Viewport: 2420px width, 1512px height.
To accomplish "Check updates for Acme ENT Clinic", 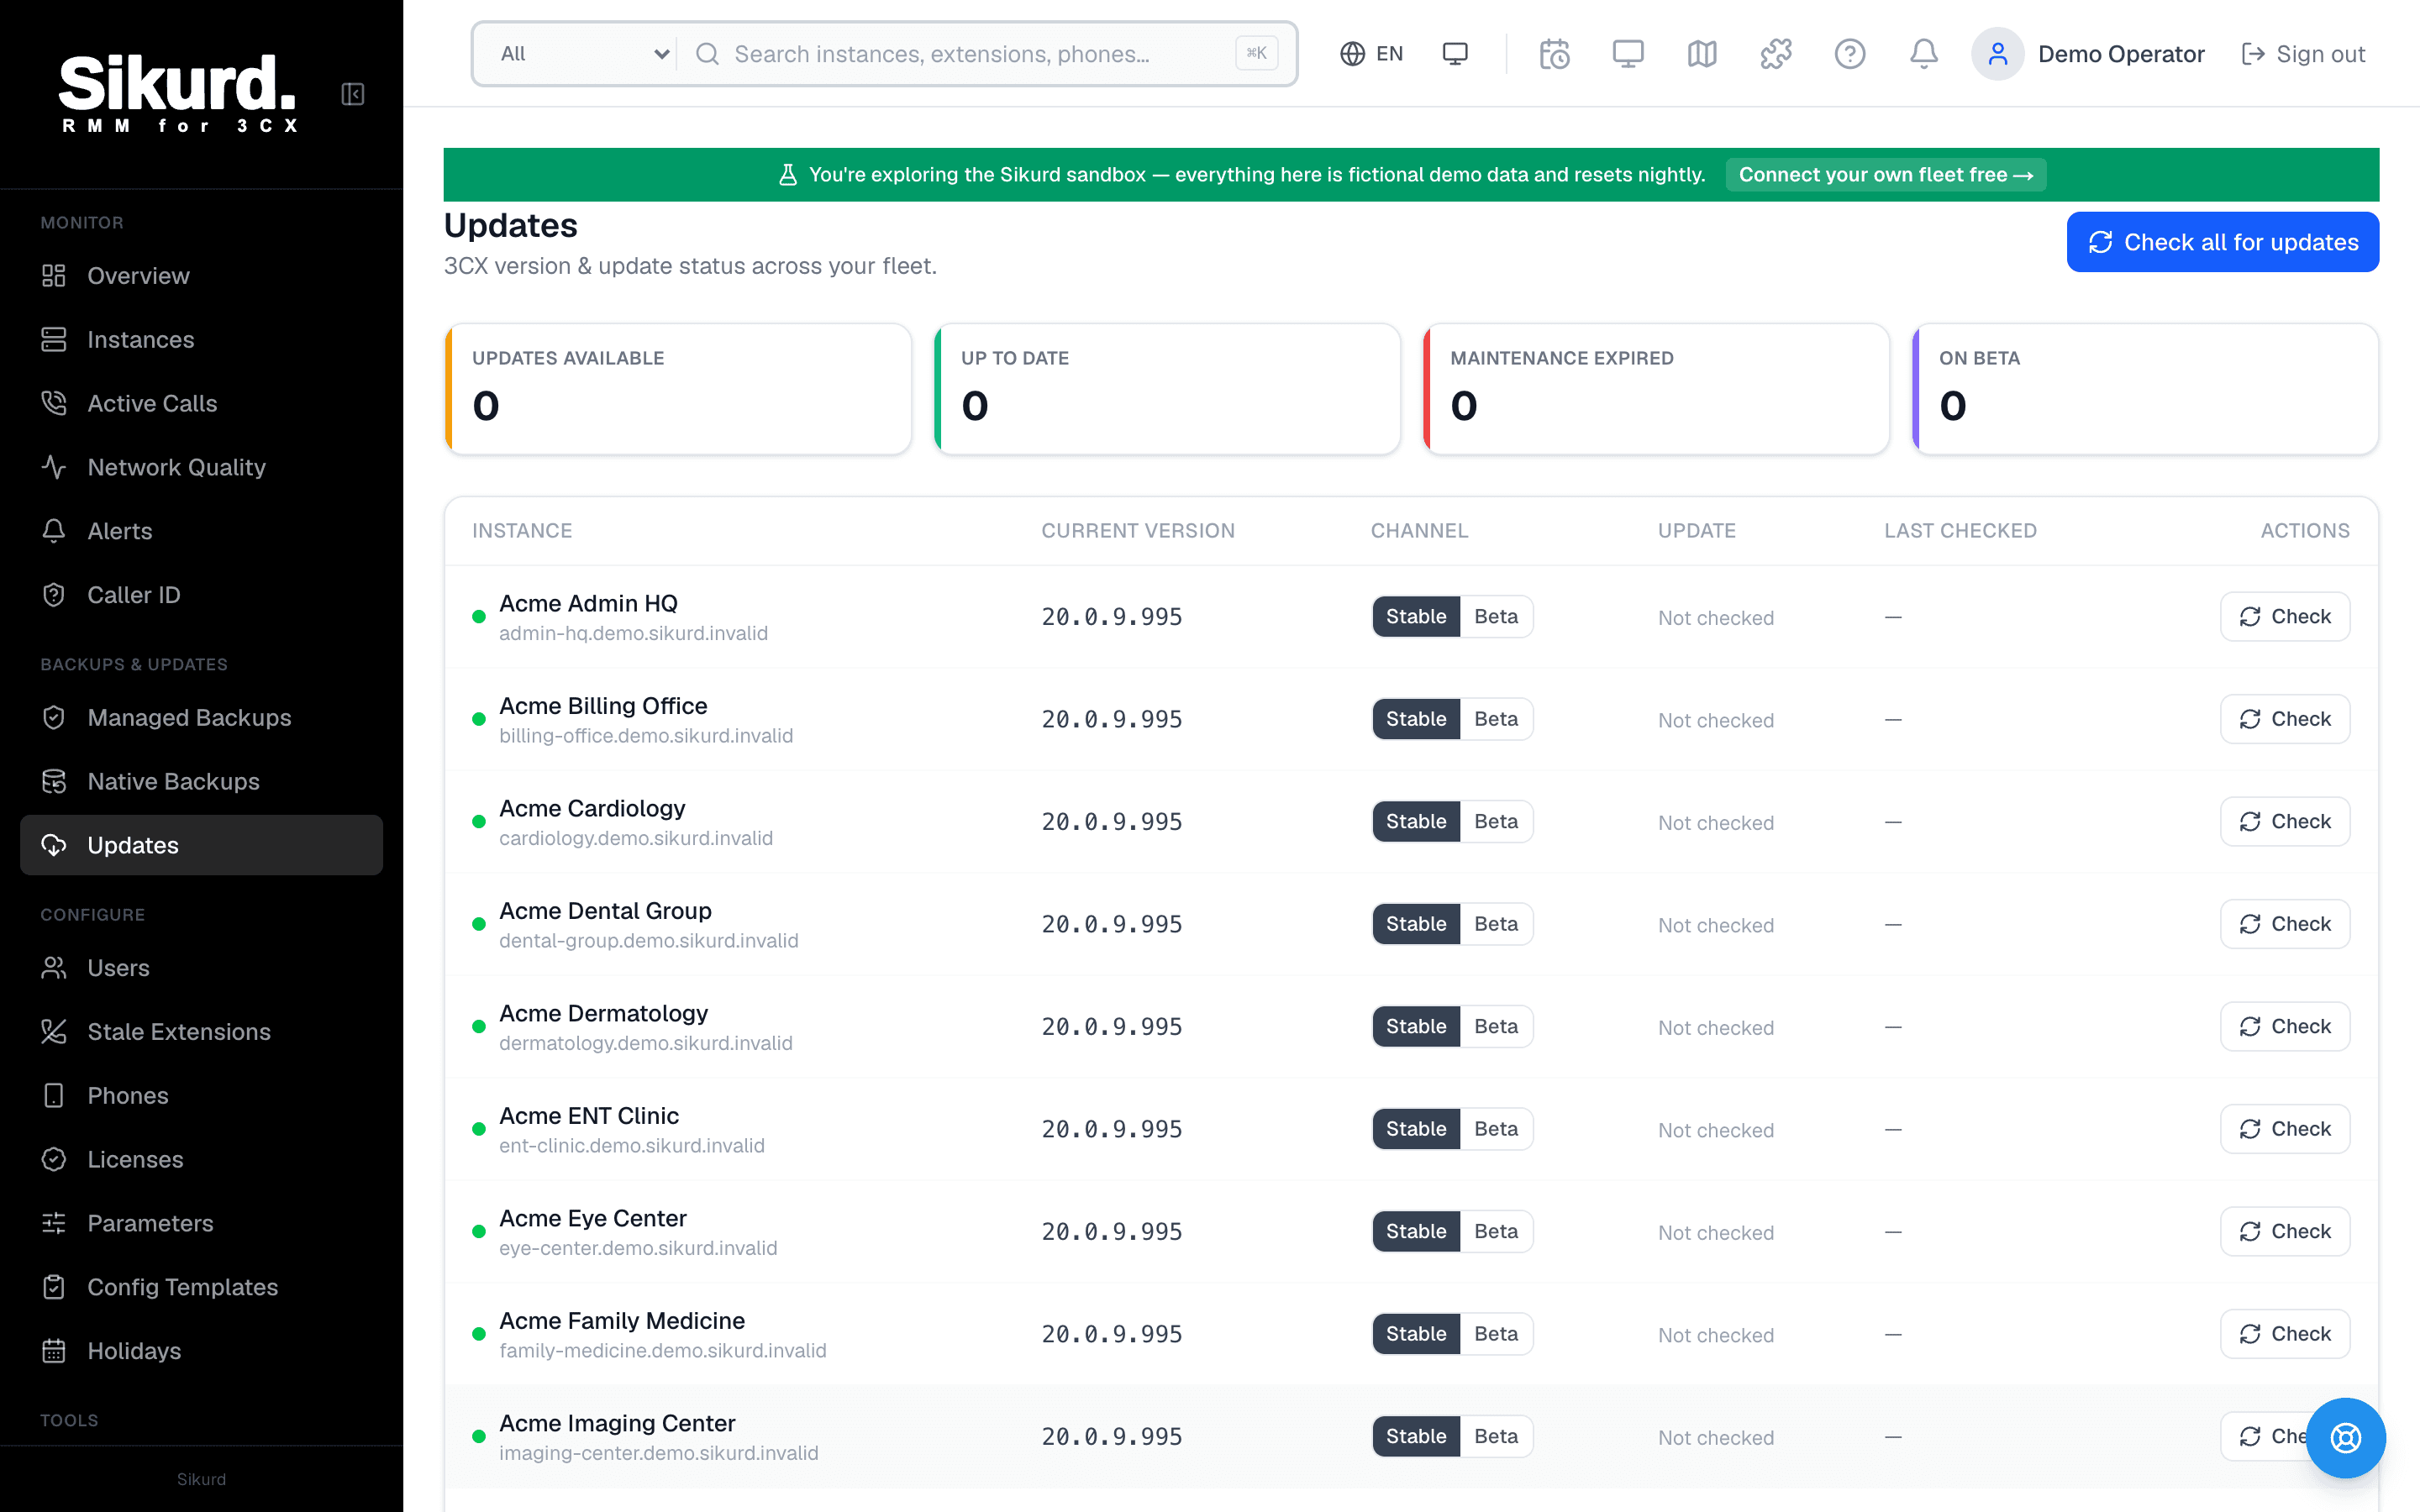I will pos(2284,1129).
